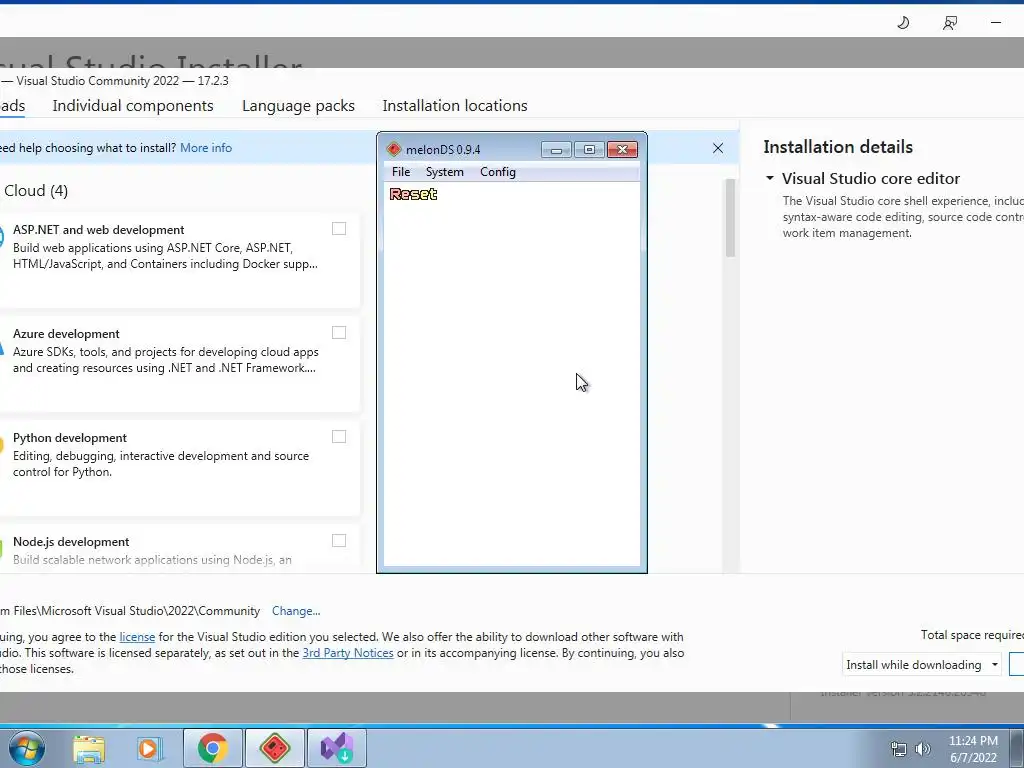Check the Python development workload
This screenshot has height=768, width=1024.
(339, 436)
